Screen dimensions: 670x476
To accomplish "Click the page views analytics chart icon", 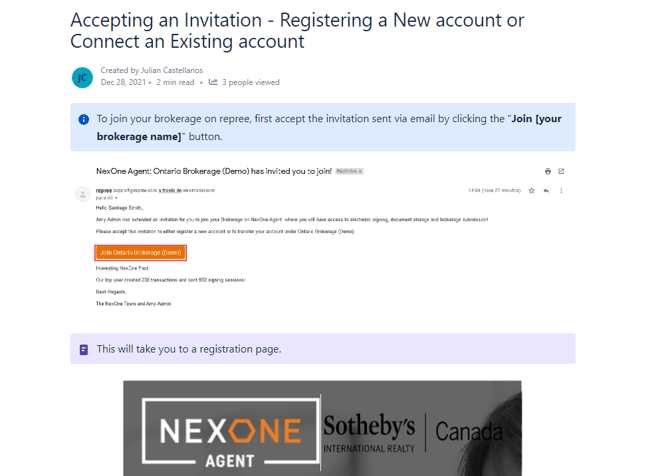I will click(213, 83).
